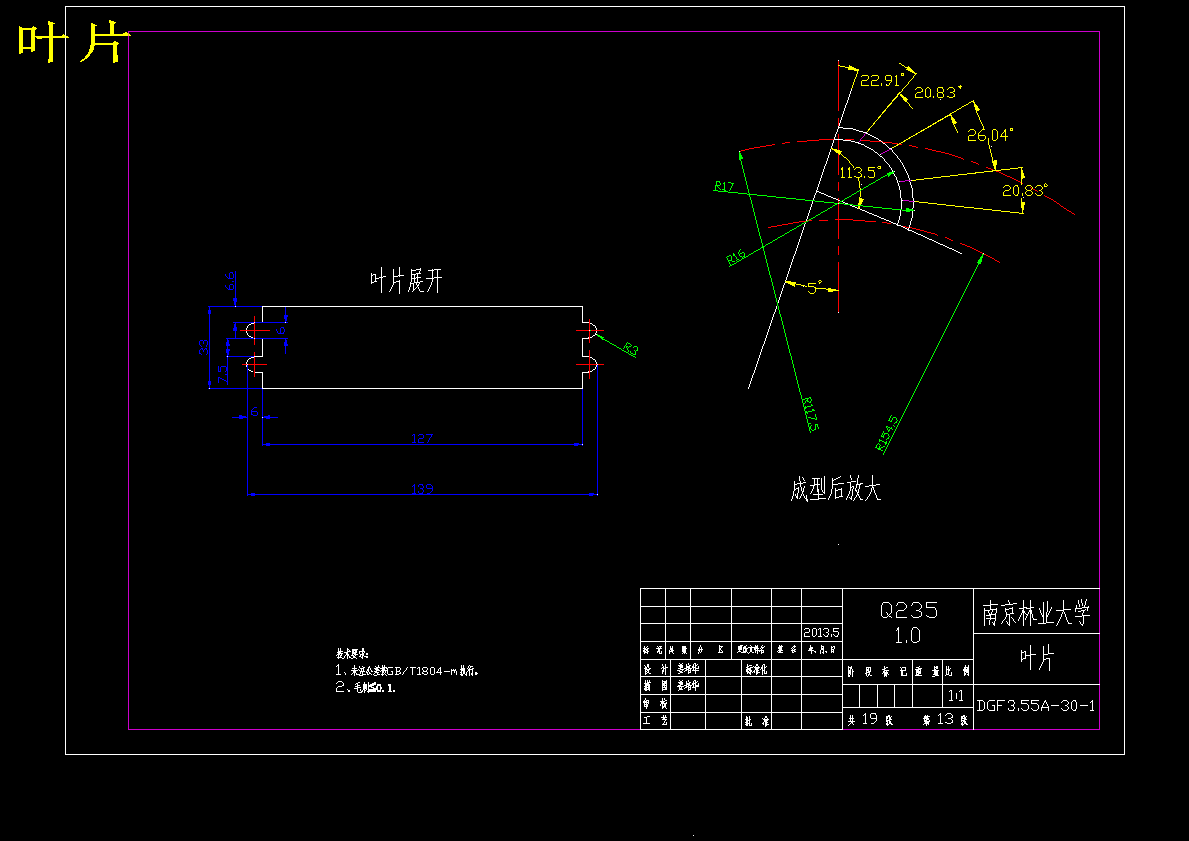Image resolution: width=1189 pixels, height=841 pixels.
Task: Click the R16 radius label
Action: (x=736, y=256)
